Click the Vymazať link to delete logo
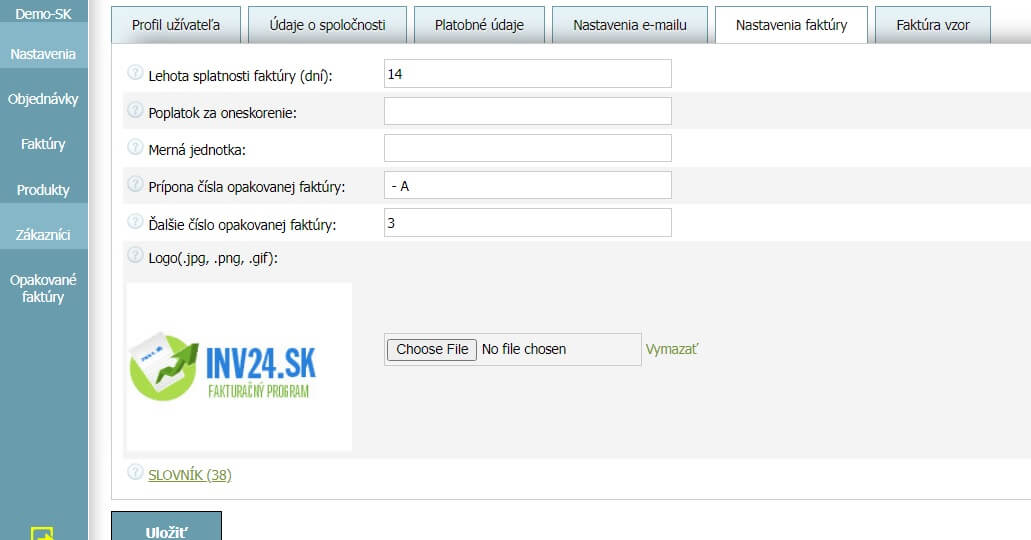Viewport: 1031px width, 540px height. coord(672,349)
